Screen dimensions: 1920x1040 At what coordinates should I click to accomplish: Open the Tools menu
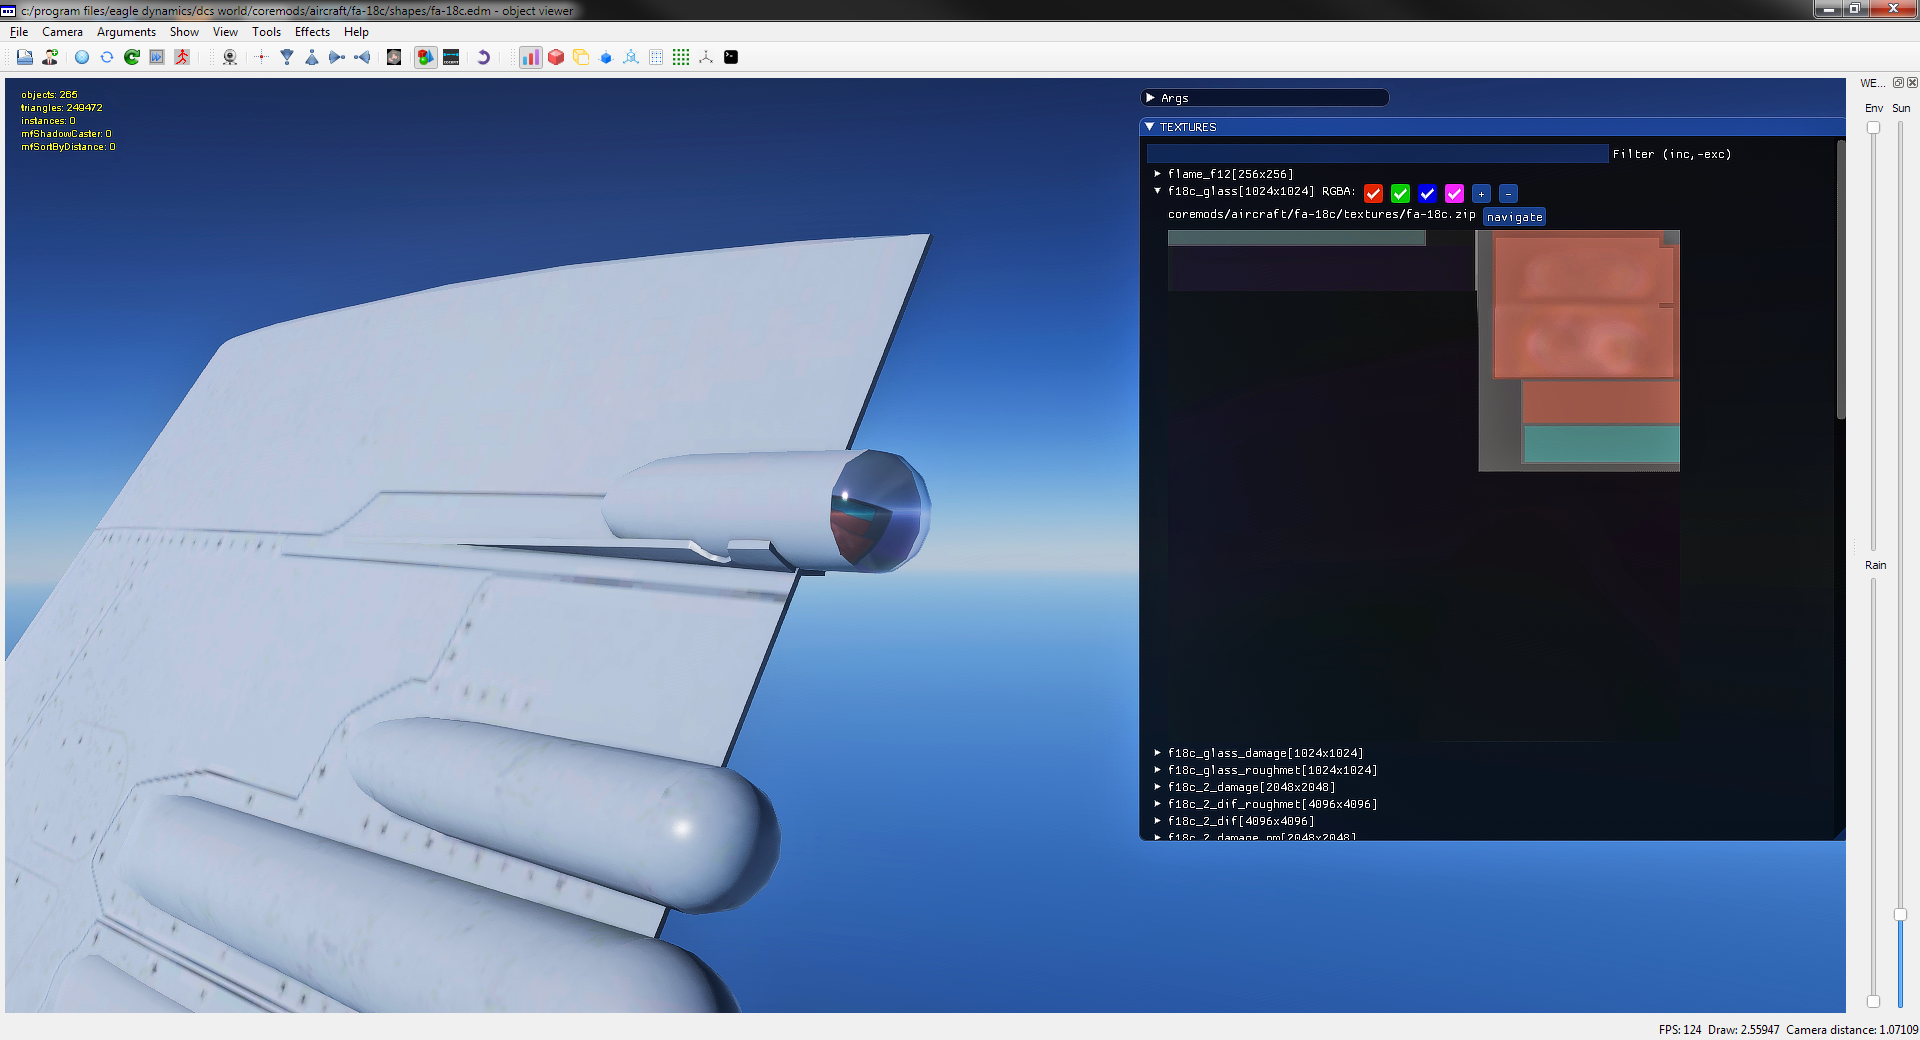pos(266,32)
